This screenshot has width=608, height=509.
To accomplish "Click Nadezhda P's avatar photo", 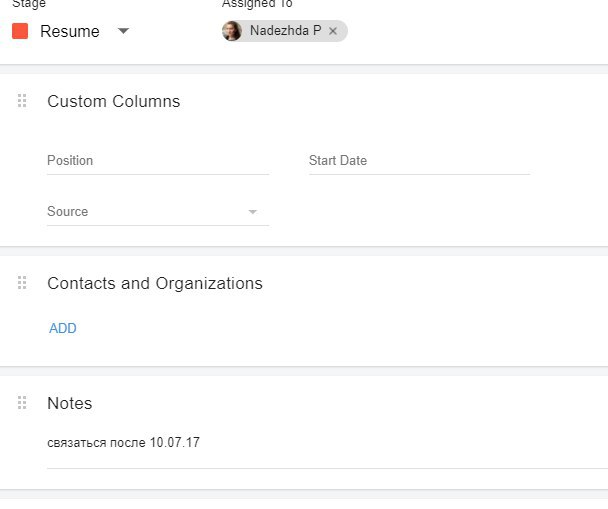I will 232,31.
